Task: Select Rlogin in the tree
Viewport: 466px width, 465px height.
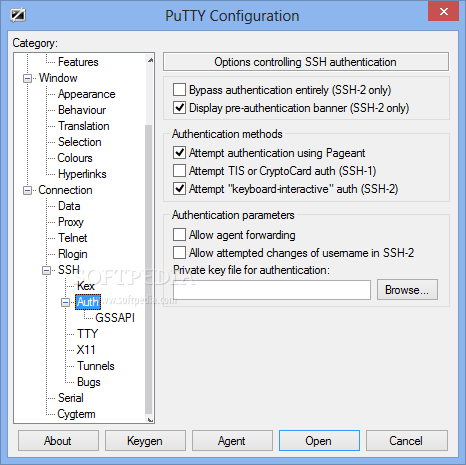Action: coord(73,254)
